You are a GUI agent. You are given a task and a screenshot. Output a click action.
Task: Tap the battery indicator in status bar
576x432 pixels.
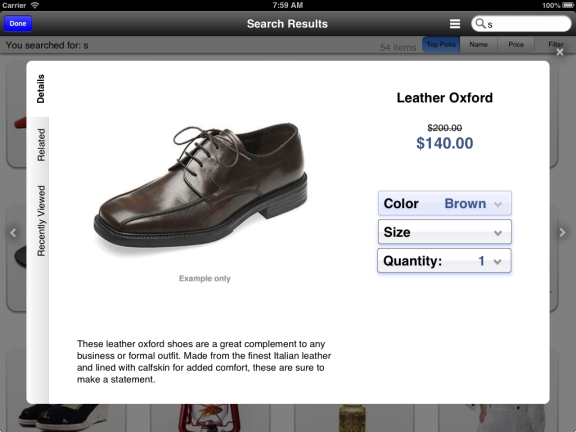(567, 5)
